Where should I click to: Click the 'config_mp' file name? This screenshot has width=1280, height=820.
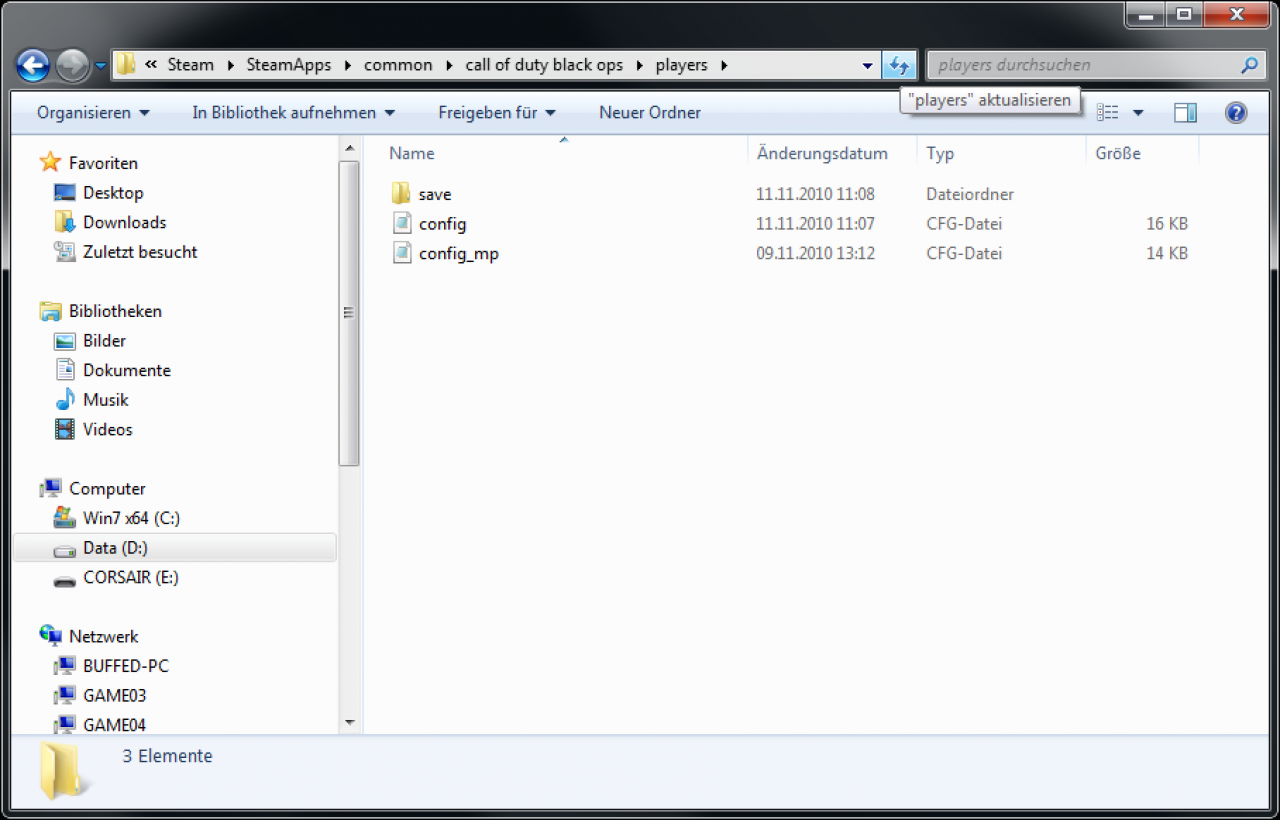[459, 254]
